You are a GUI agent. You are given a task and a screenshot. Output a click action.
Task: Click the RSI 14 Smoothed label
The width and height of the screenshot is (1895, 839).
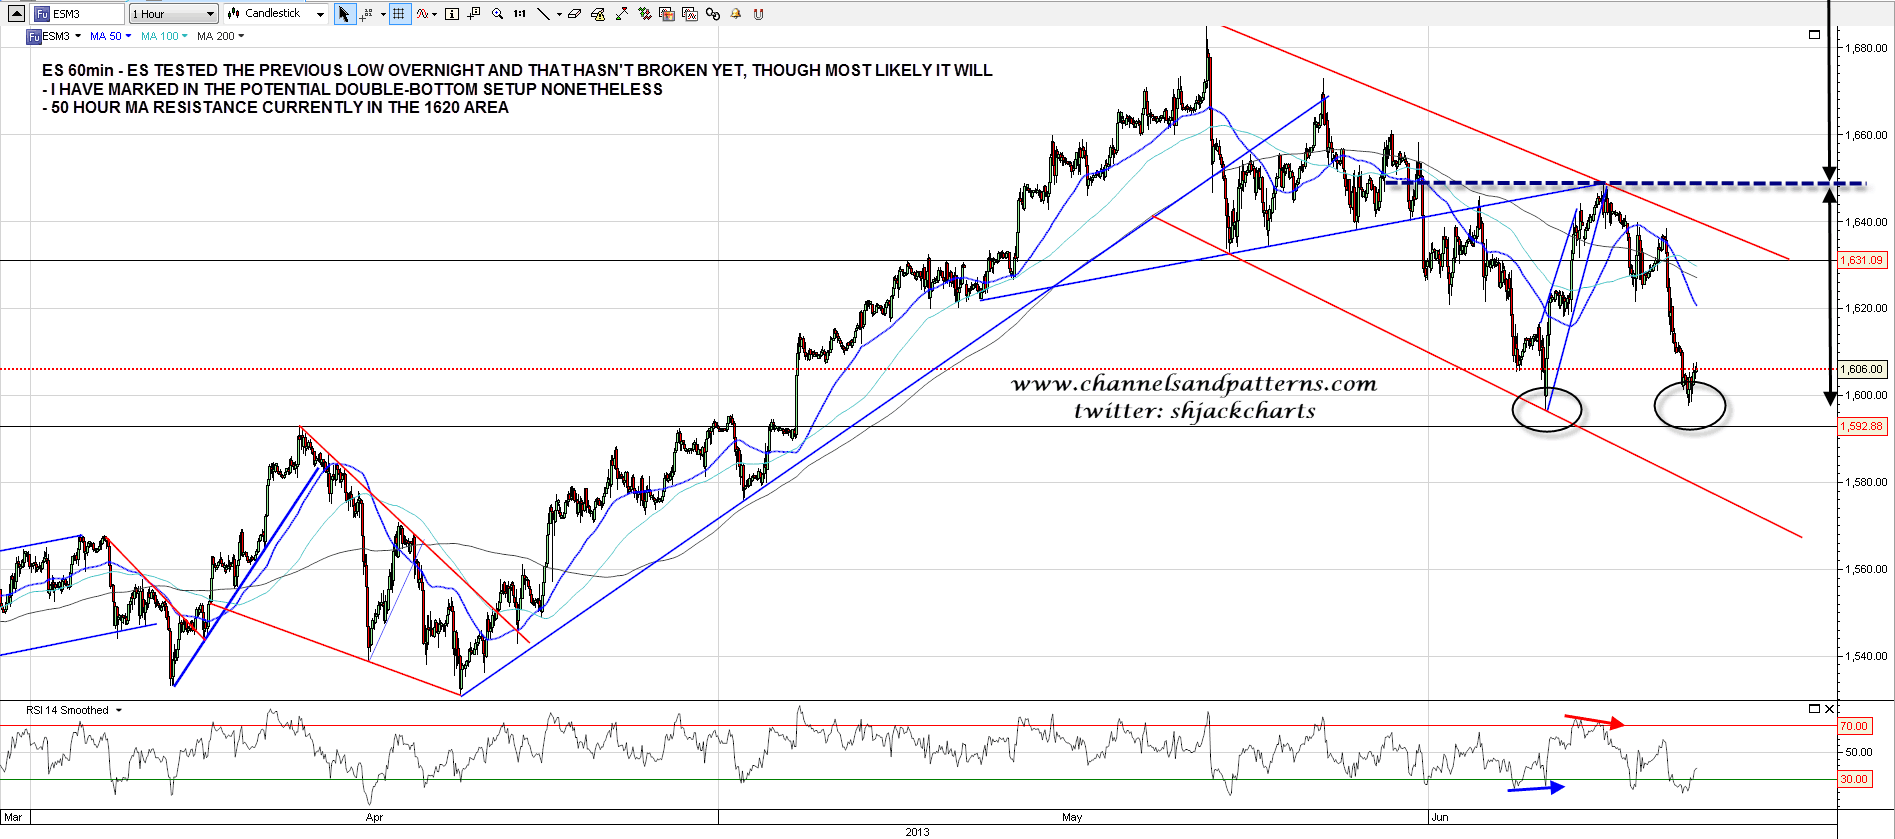pyautogui.click(x=68, y=710)
